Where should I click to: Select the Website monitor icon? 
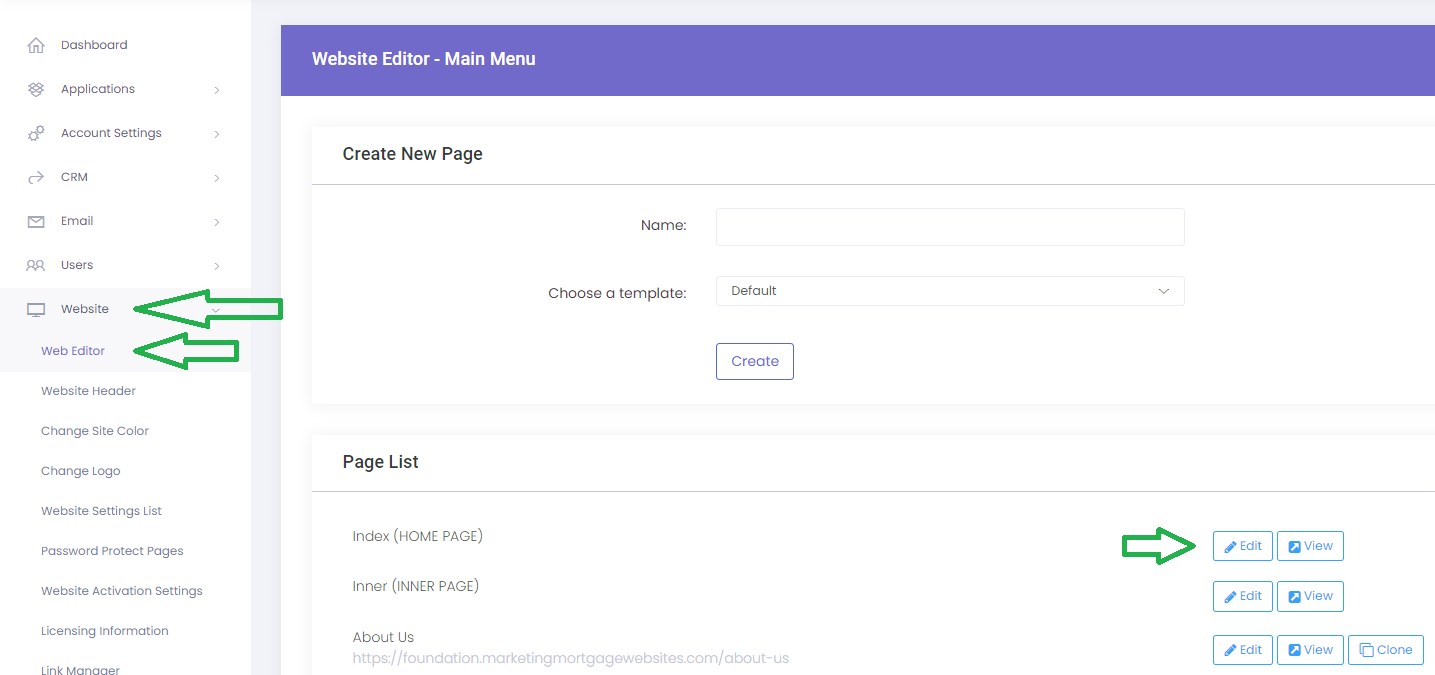pyautogui.click(x=35, y=308)
